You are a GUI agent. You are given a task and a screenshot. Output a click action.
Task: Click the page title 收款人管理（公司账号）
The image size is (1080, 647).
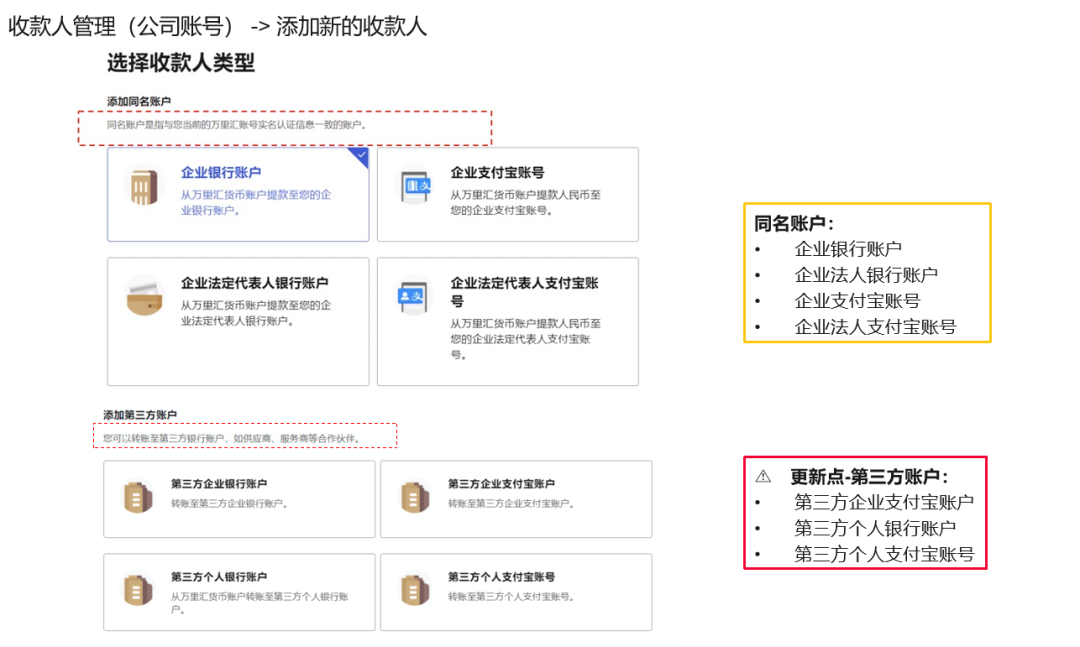[121, 26]
